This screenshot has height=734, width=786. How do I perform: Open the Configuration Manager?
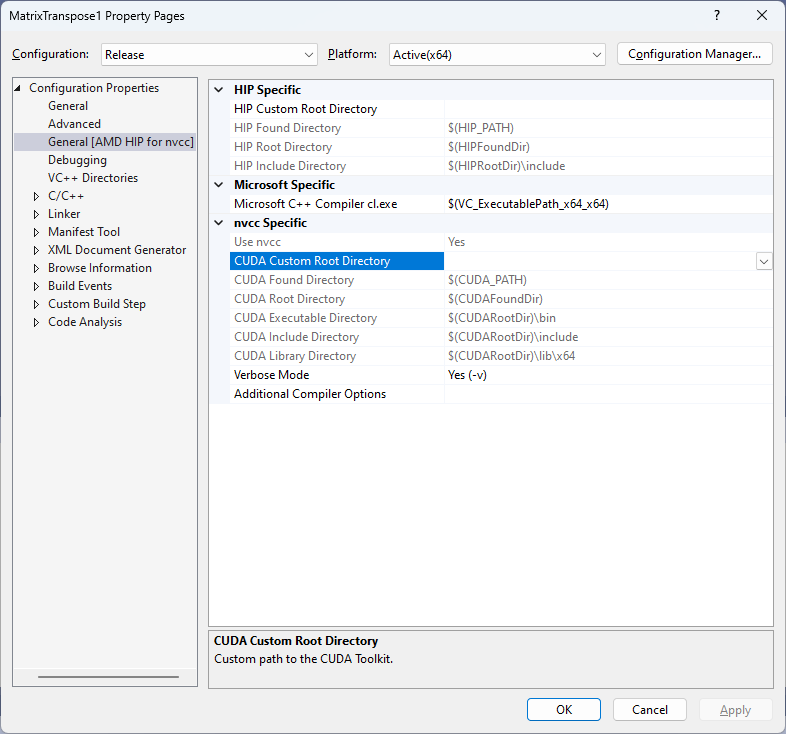pos(694,54)
